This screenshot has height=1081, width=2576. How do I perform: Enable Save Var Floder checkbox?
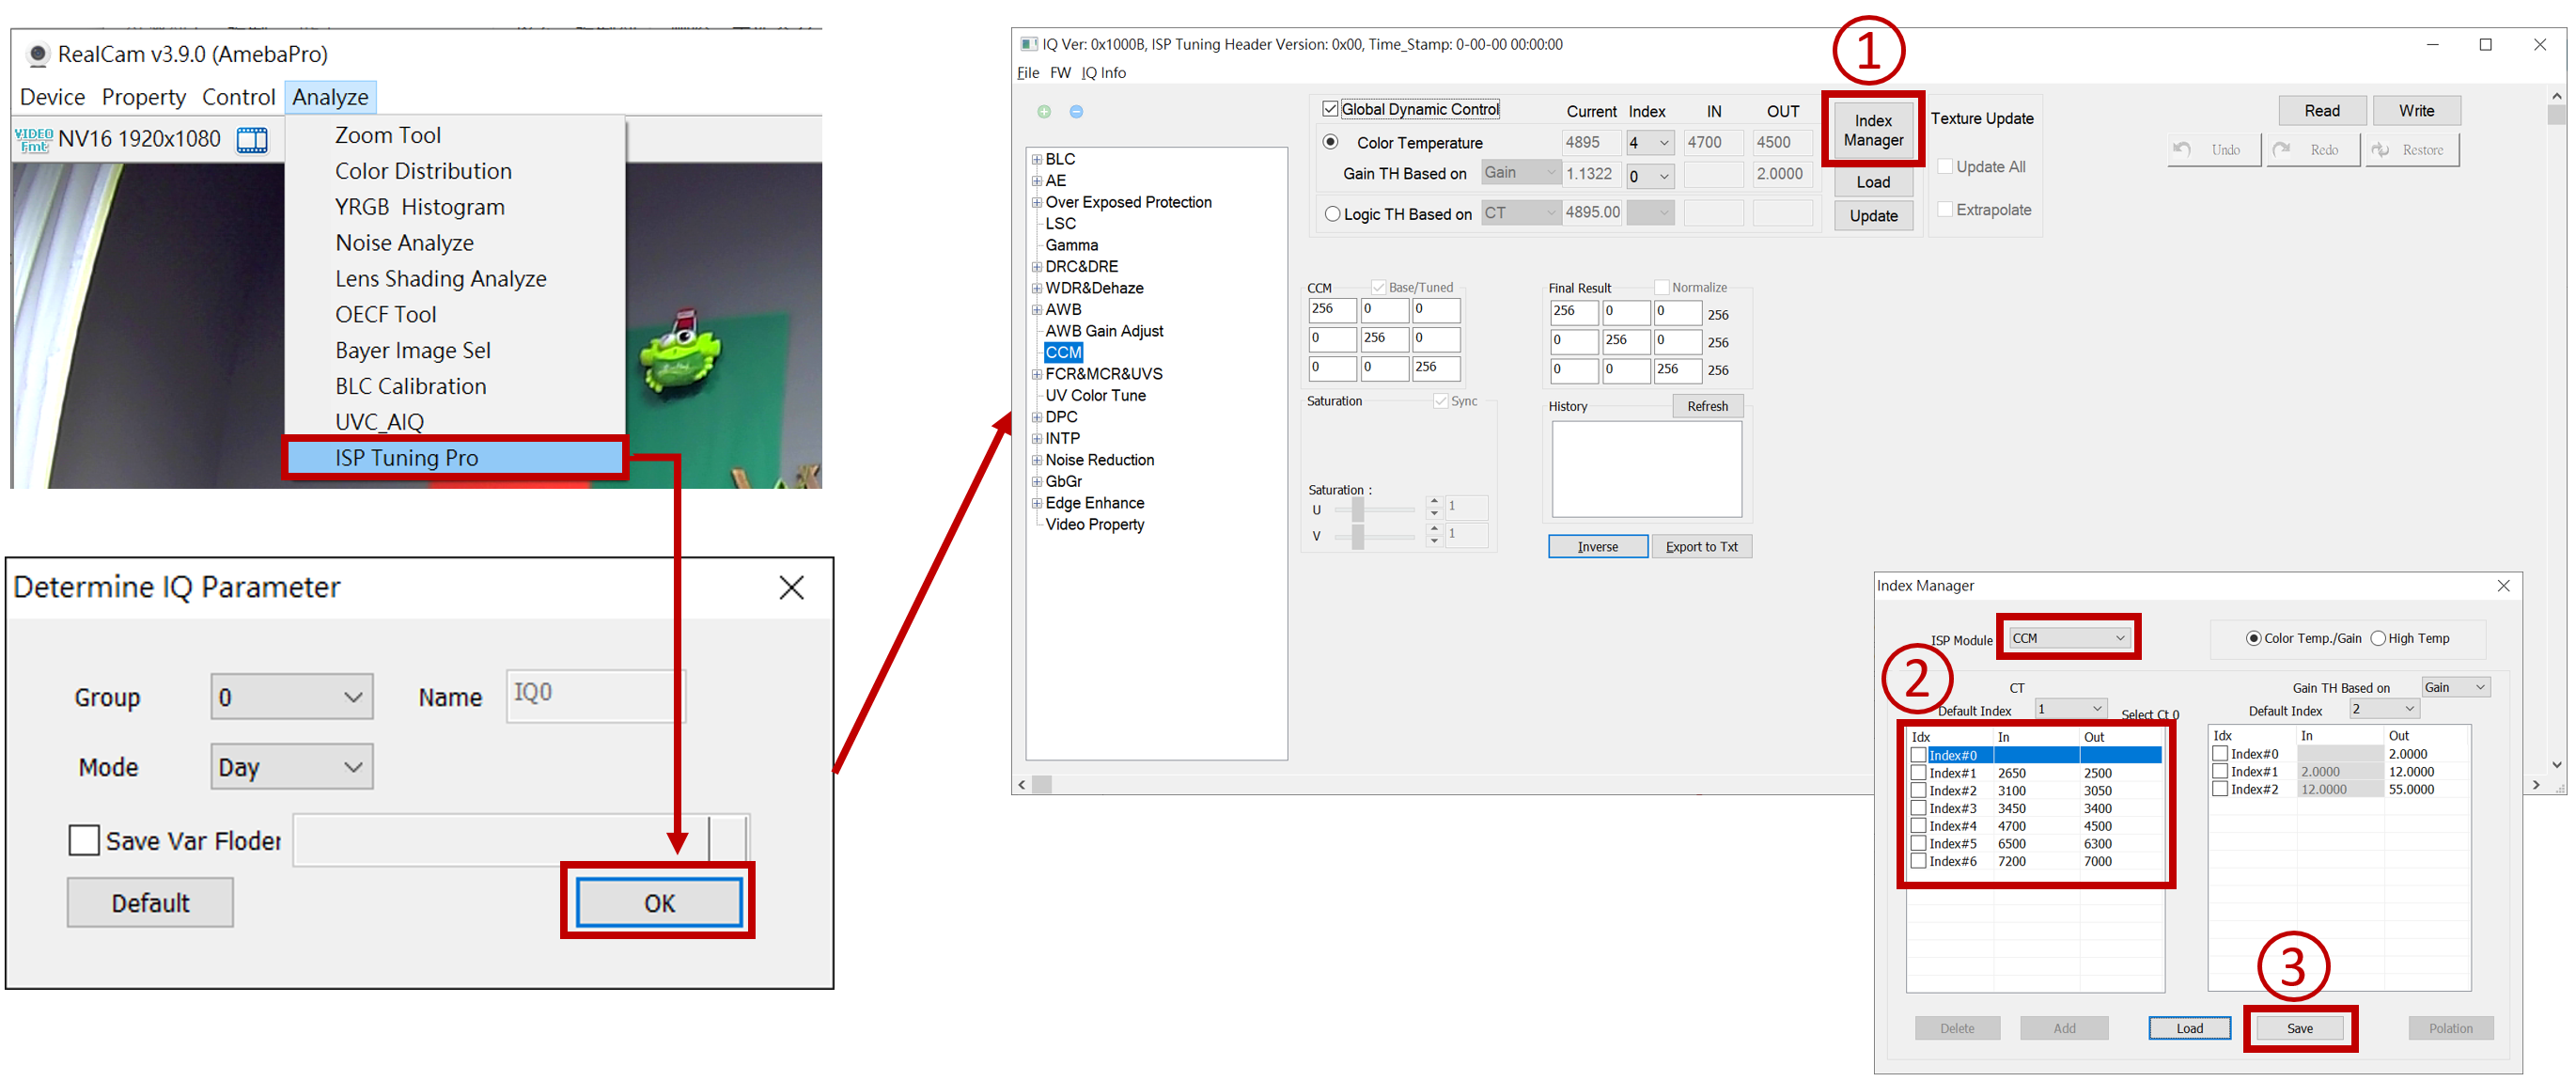pyautogui.click(x=84, y=840)
